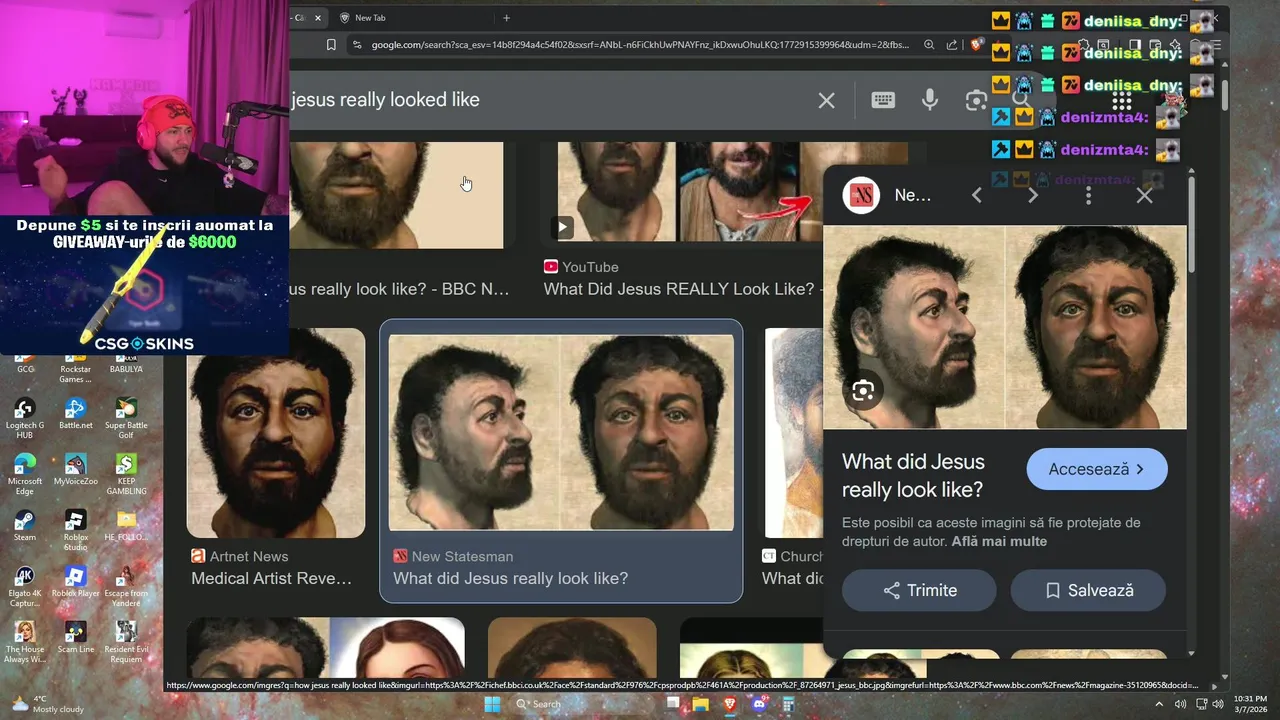Image resolution: width=1280 pixels, height=720 pixels.
Task: Search preview image with Lens overlay icon
Action: click(x=863, y=391)
